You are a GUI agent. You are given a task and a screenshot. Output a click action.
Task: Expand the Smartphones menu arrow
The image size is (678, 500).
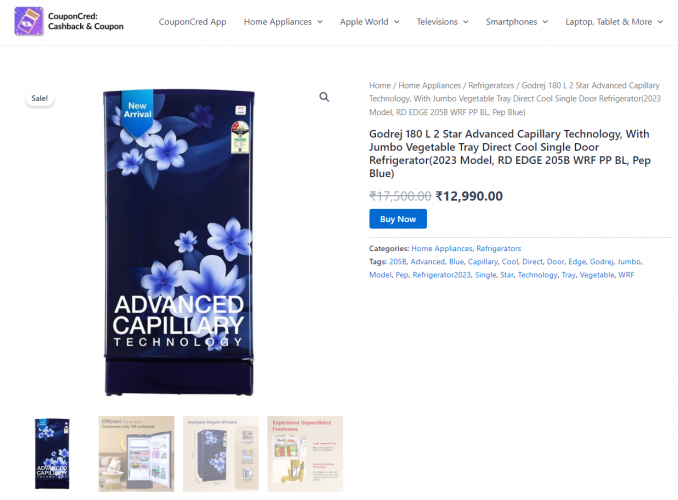(x=545, y=22)
